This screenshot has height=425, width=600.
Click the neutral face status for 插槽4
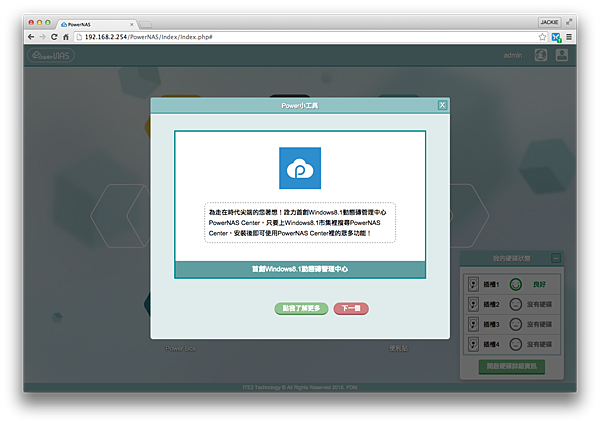[x=515, y=344]
